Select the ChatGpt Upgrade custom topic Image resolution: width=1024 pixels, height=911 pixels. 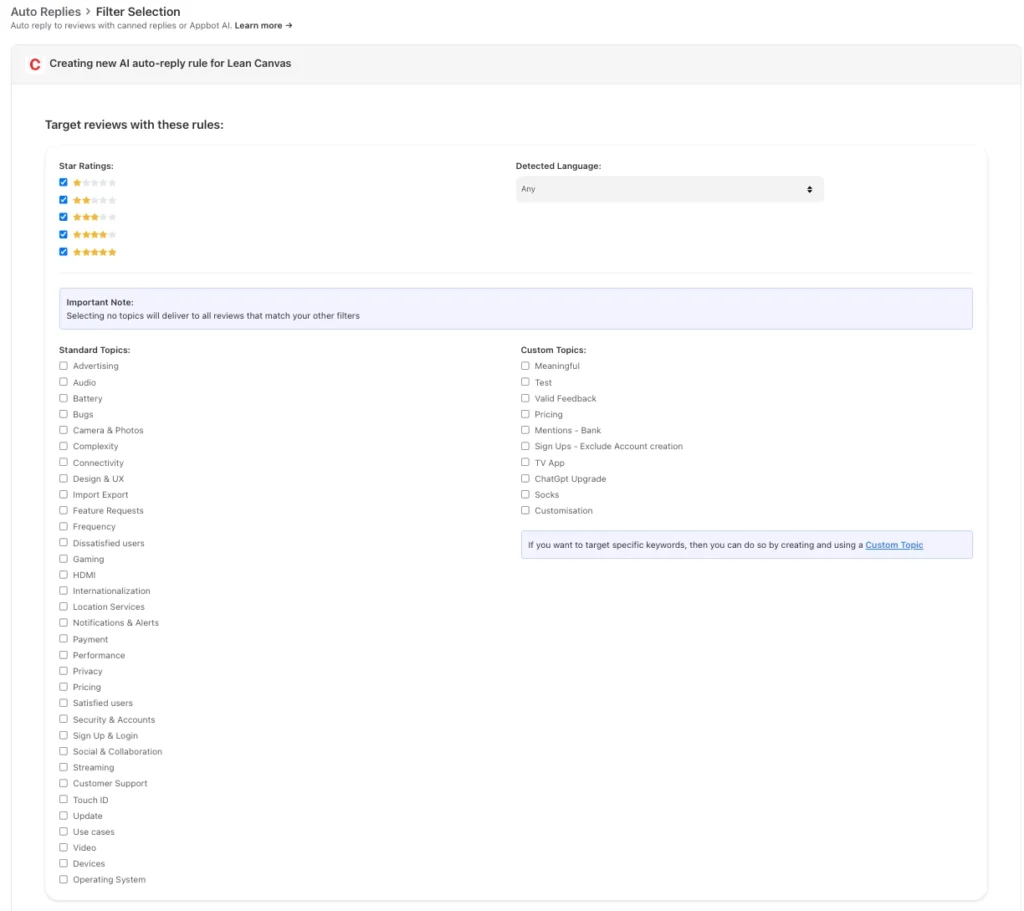pos(526,478)
